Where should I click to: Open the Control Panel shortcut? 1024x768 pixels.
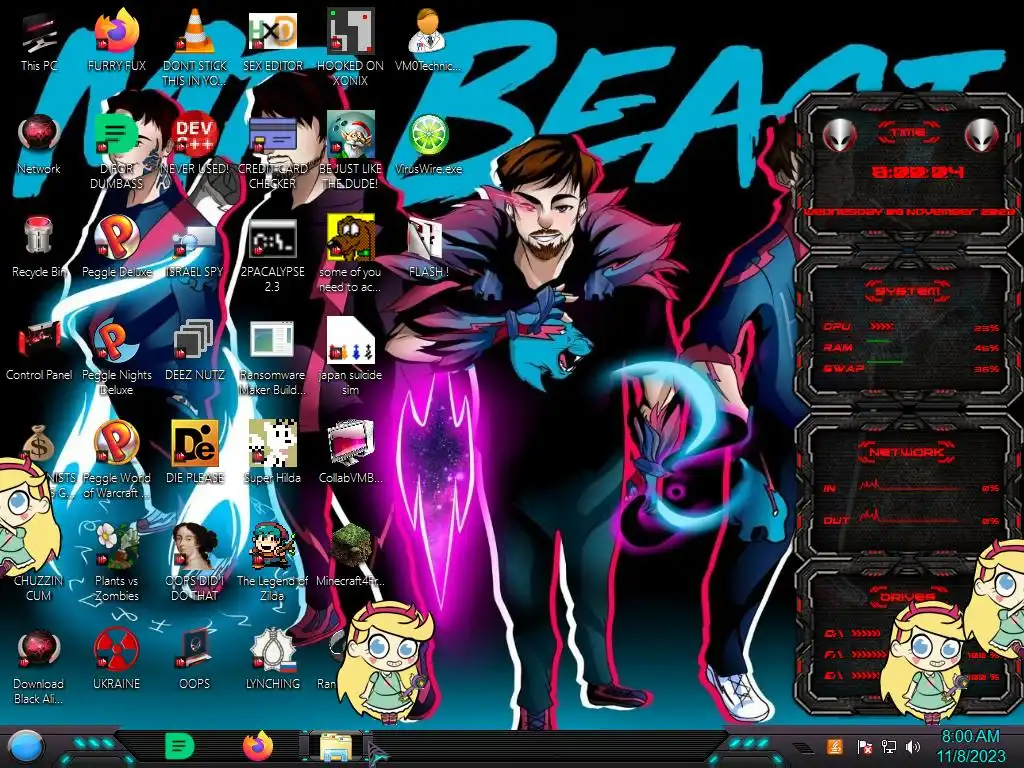(39, 350)
